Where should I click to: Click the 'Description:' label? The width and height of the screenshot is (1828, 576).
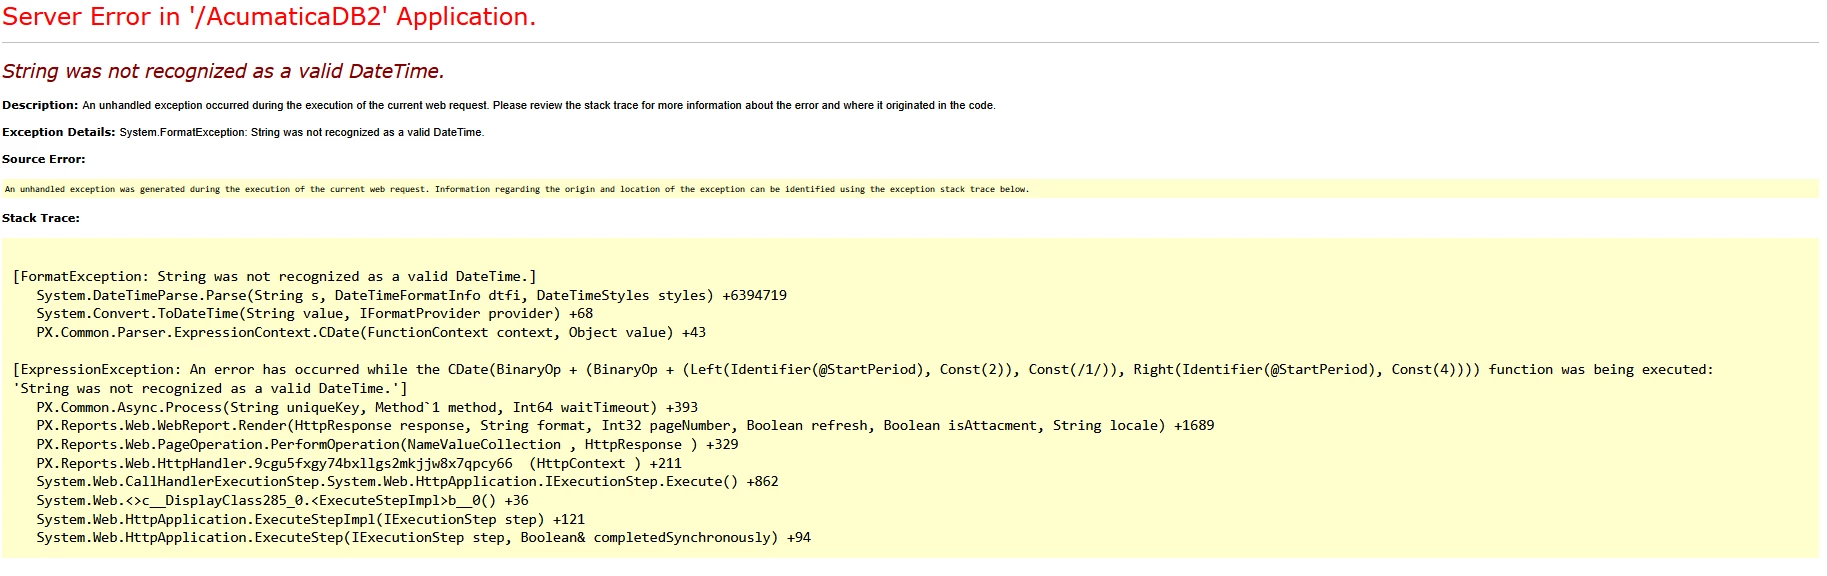[x=40, y=105]
